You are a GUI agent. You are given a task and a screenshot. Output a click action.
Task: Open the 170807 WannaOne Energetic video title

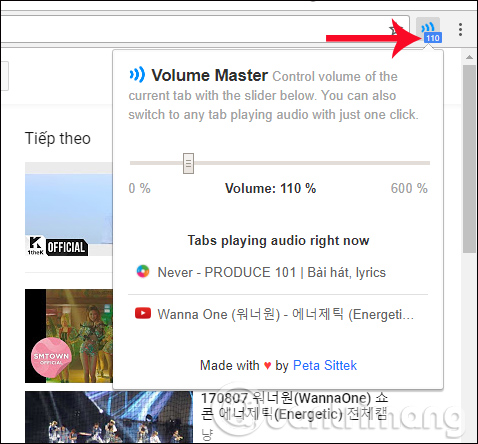click(x=295, y=406)
